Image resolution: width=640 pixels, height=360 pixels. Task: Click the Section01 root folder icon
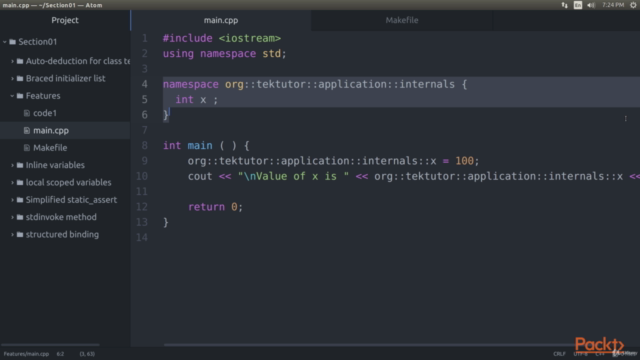pyautogui.click(x=13, y=42)
